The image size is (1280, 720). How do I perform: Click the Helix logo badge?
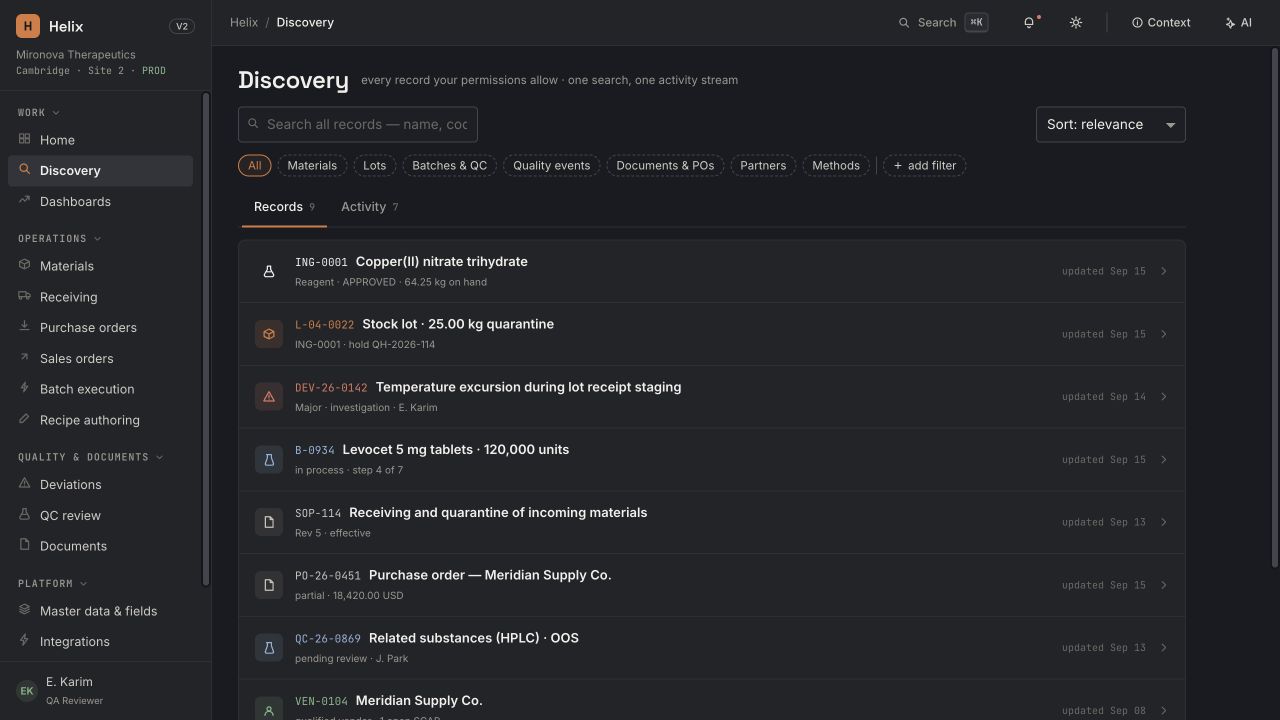(x=28, y=26)
